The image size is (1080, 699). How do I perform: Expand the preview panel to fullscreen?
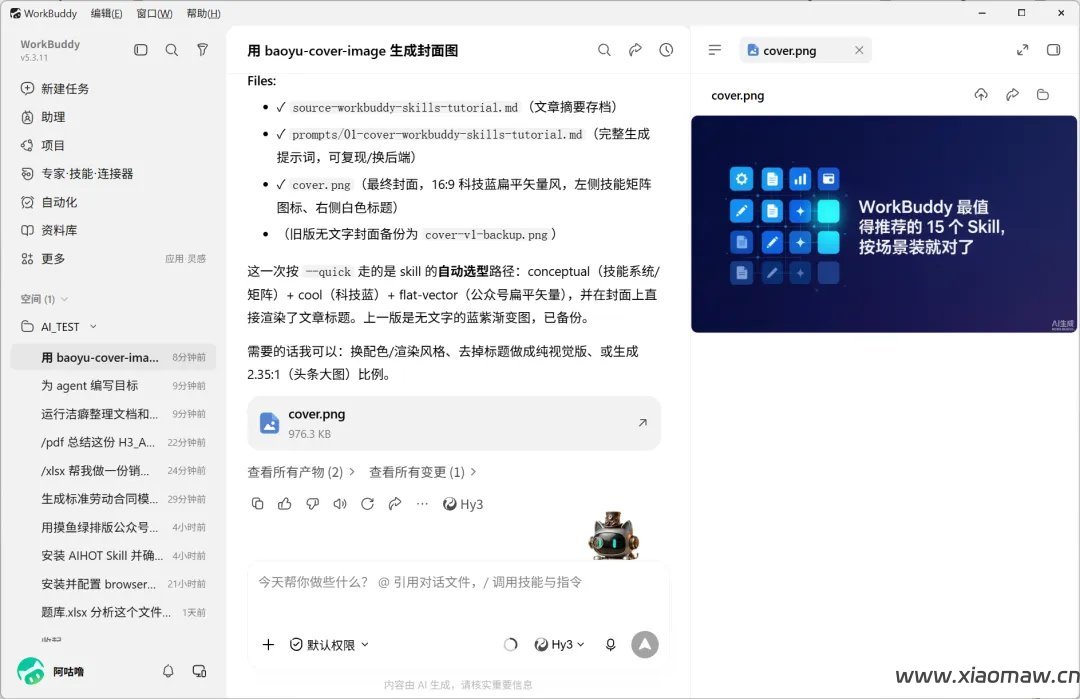pyautogui.click(x=1023, y=50)
